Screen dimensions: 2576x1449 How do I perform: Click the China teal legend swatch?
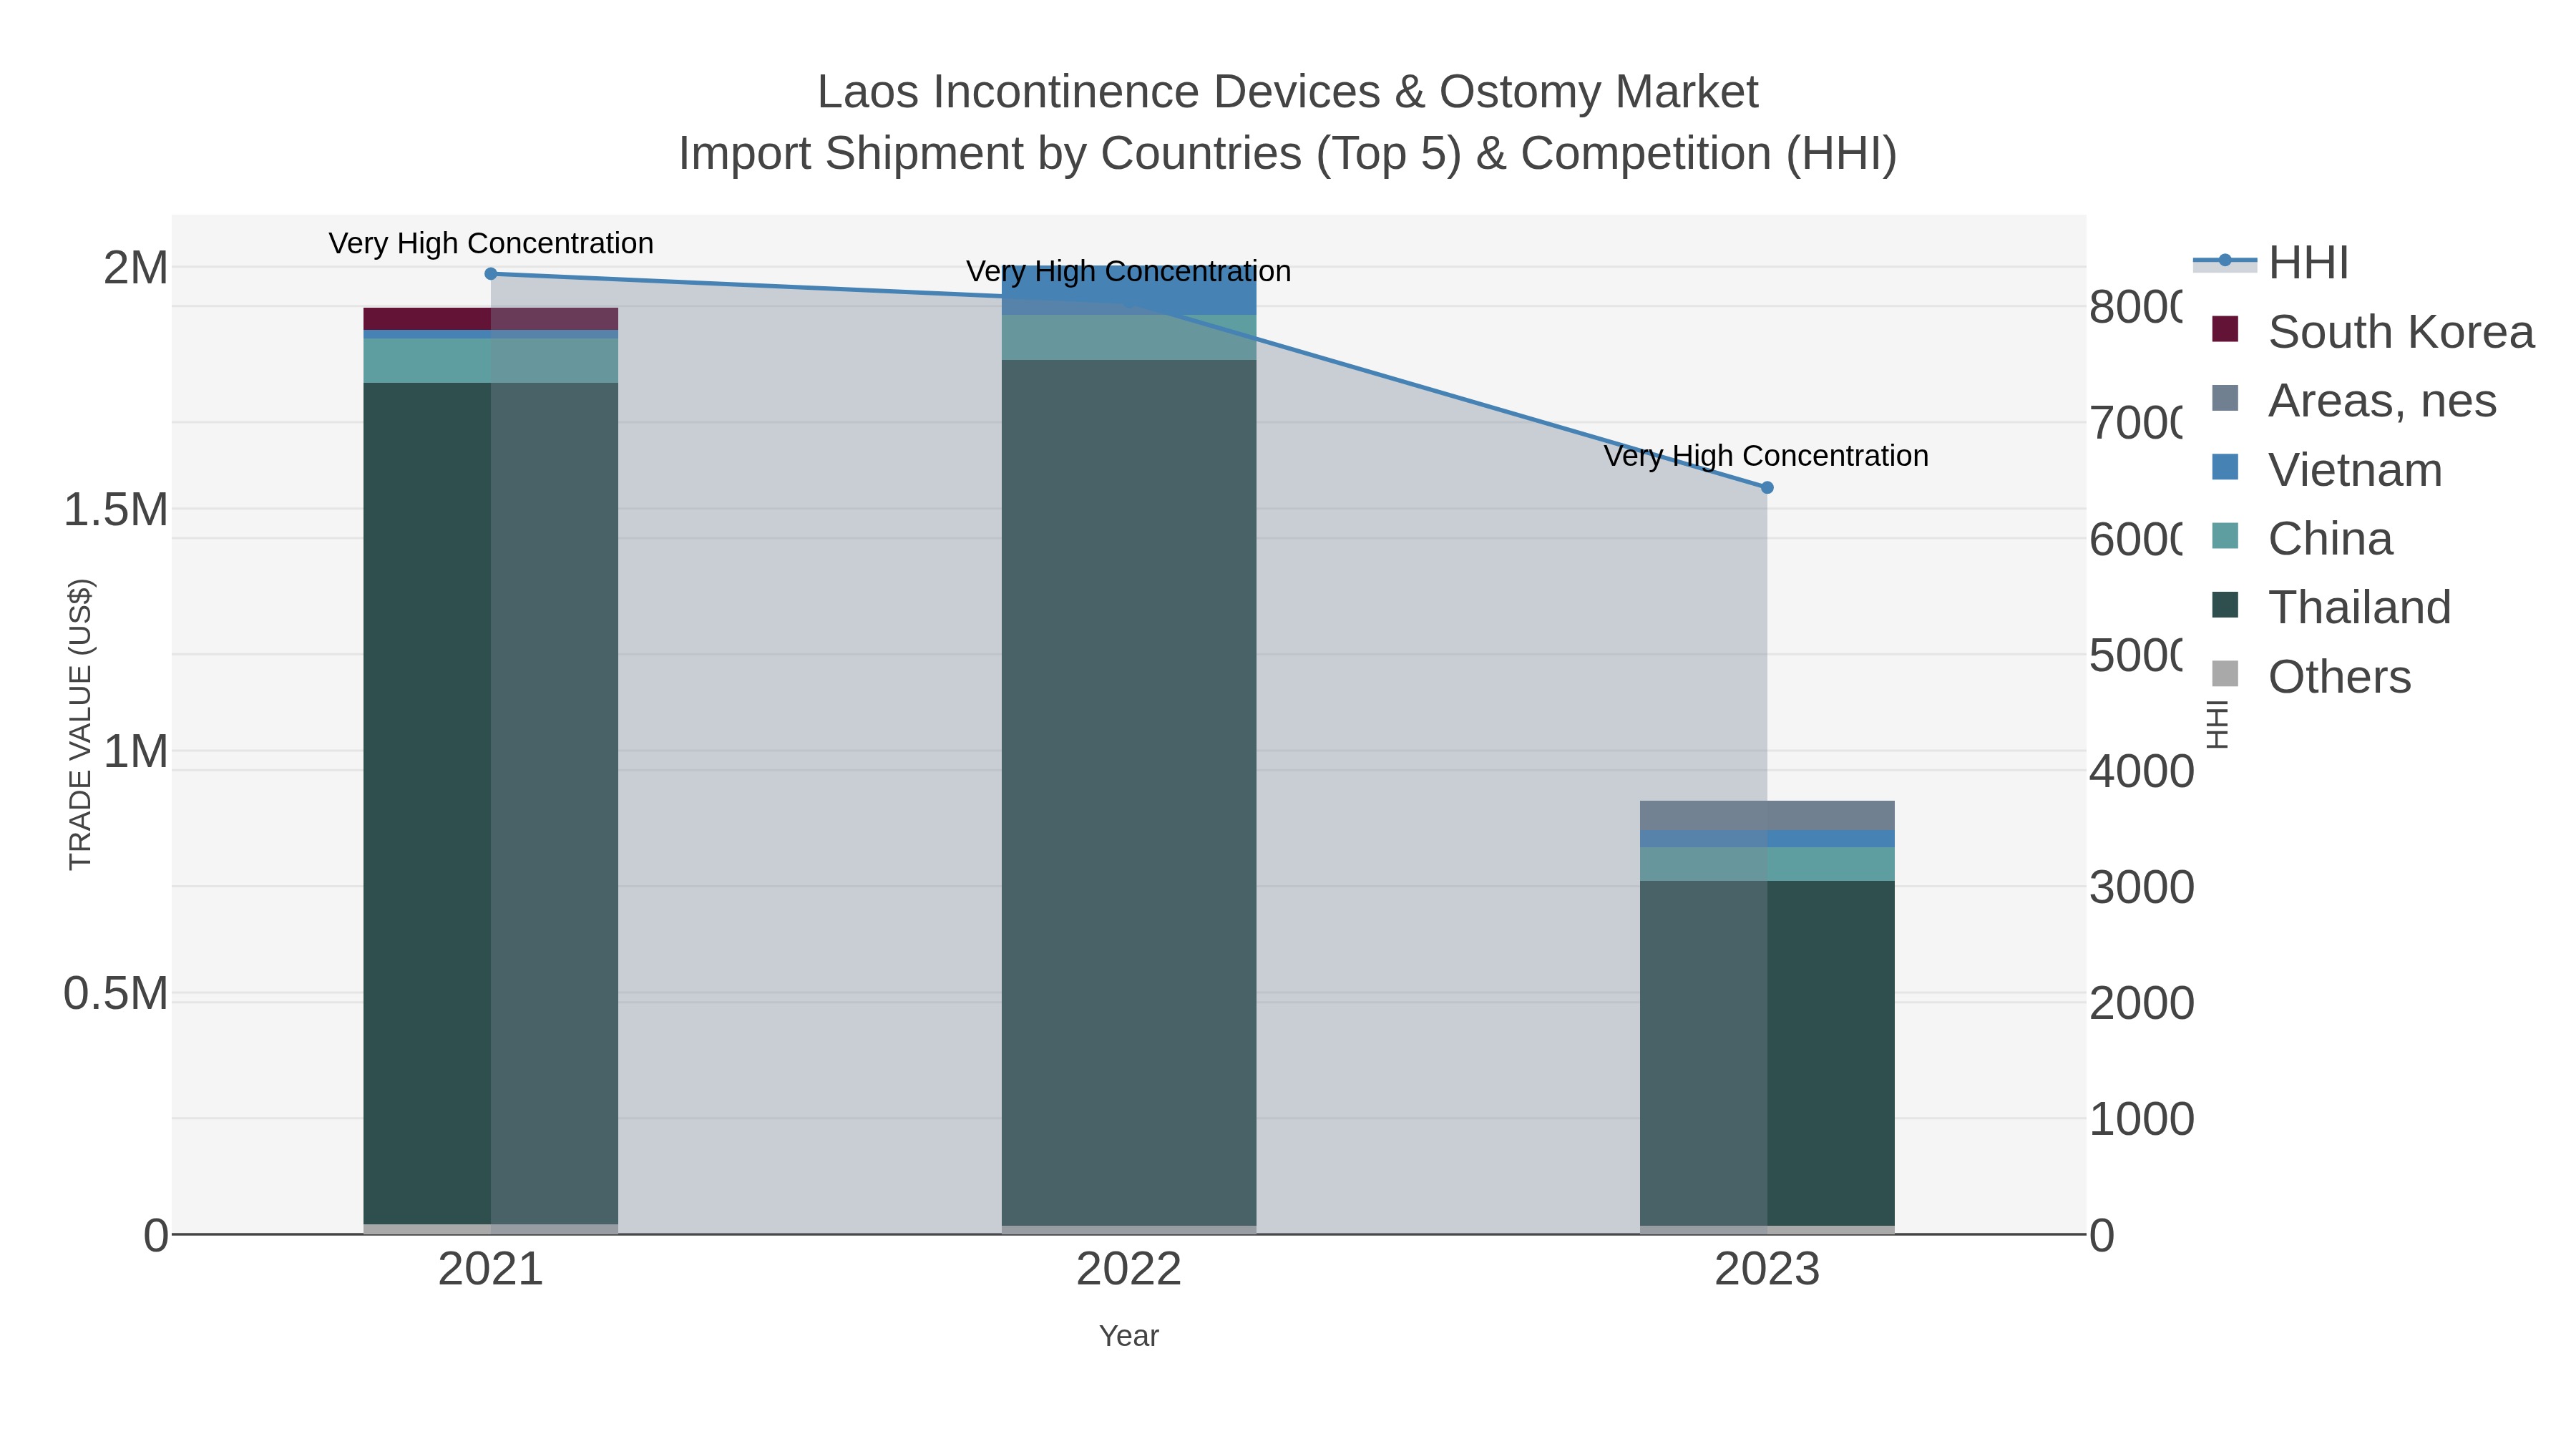click(2225, 536)
